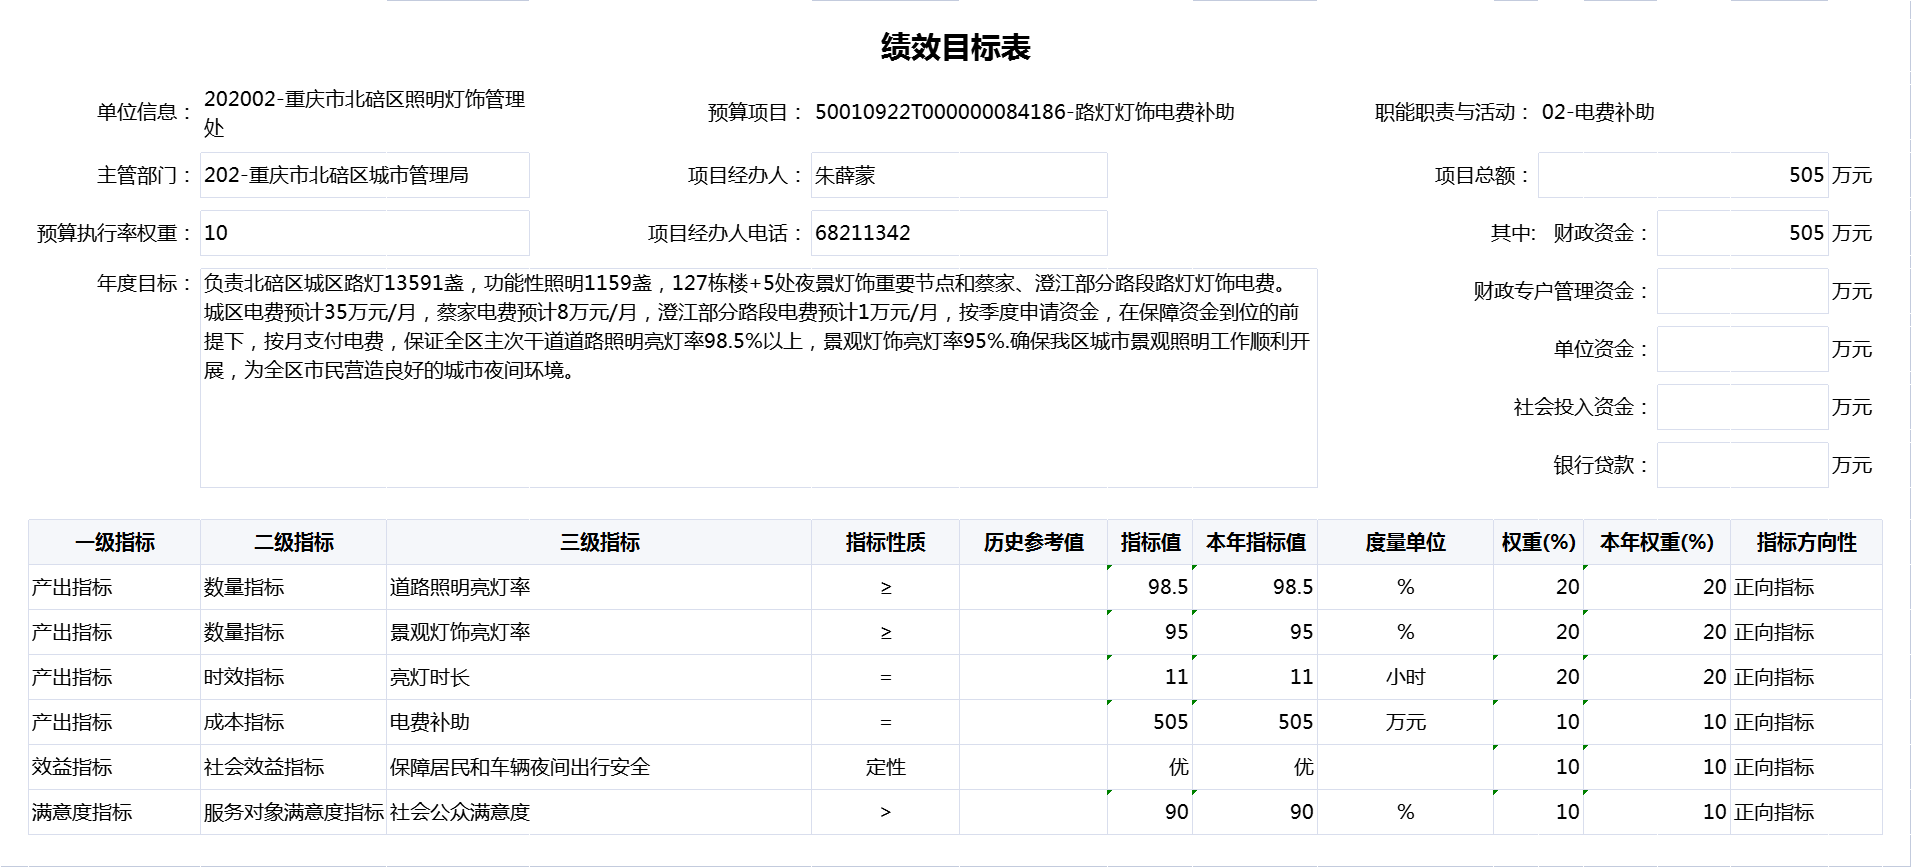The width and height of the screenshot is (1911, 867).
Task: Click the 项目总额 amount field
Action: pyautogui.click(x=1683, y=175)
